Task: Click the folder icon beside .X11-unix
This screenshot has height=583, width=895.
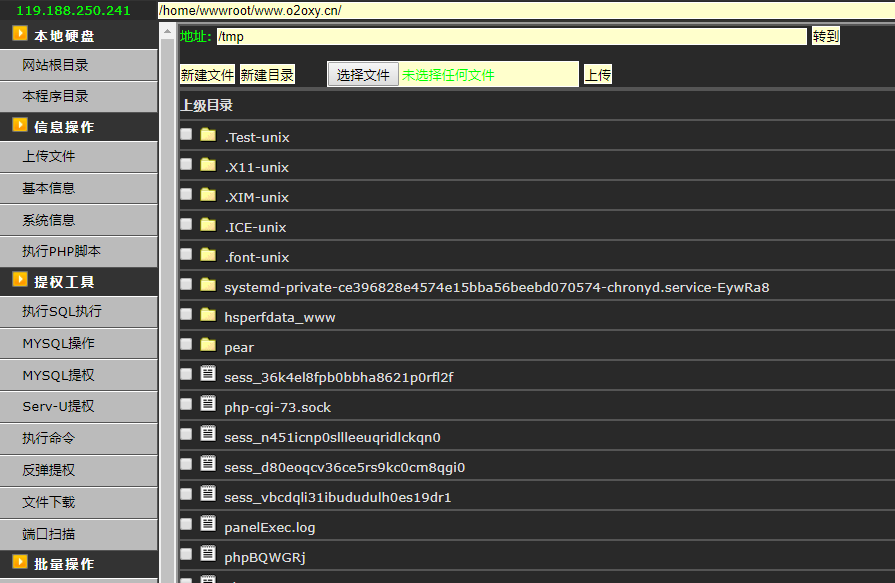Action: tap(208, 165)
